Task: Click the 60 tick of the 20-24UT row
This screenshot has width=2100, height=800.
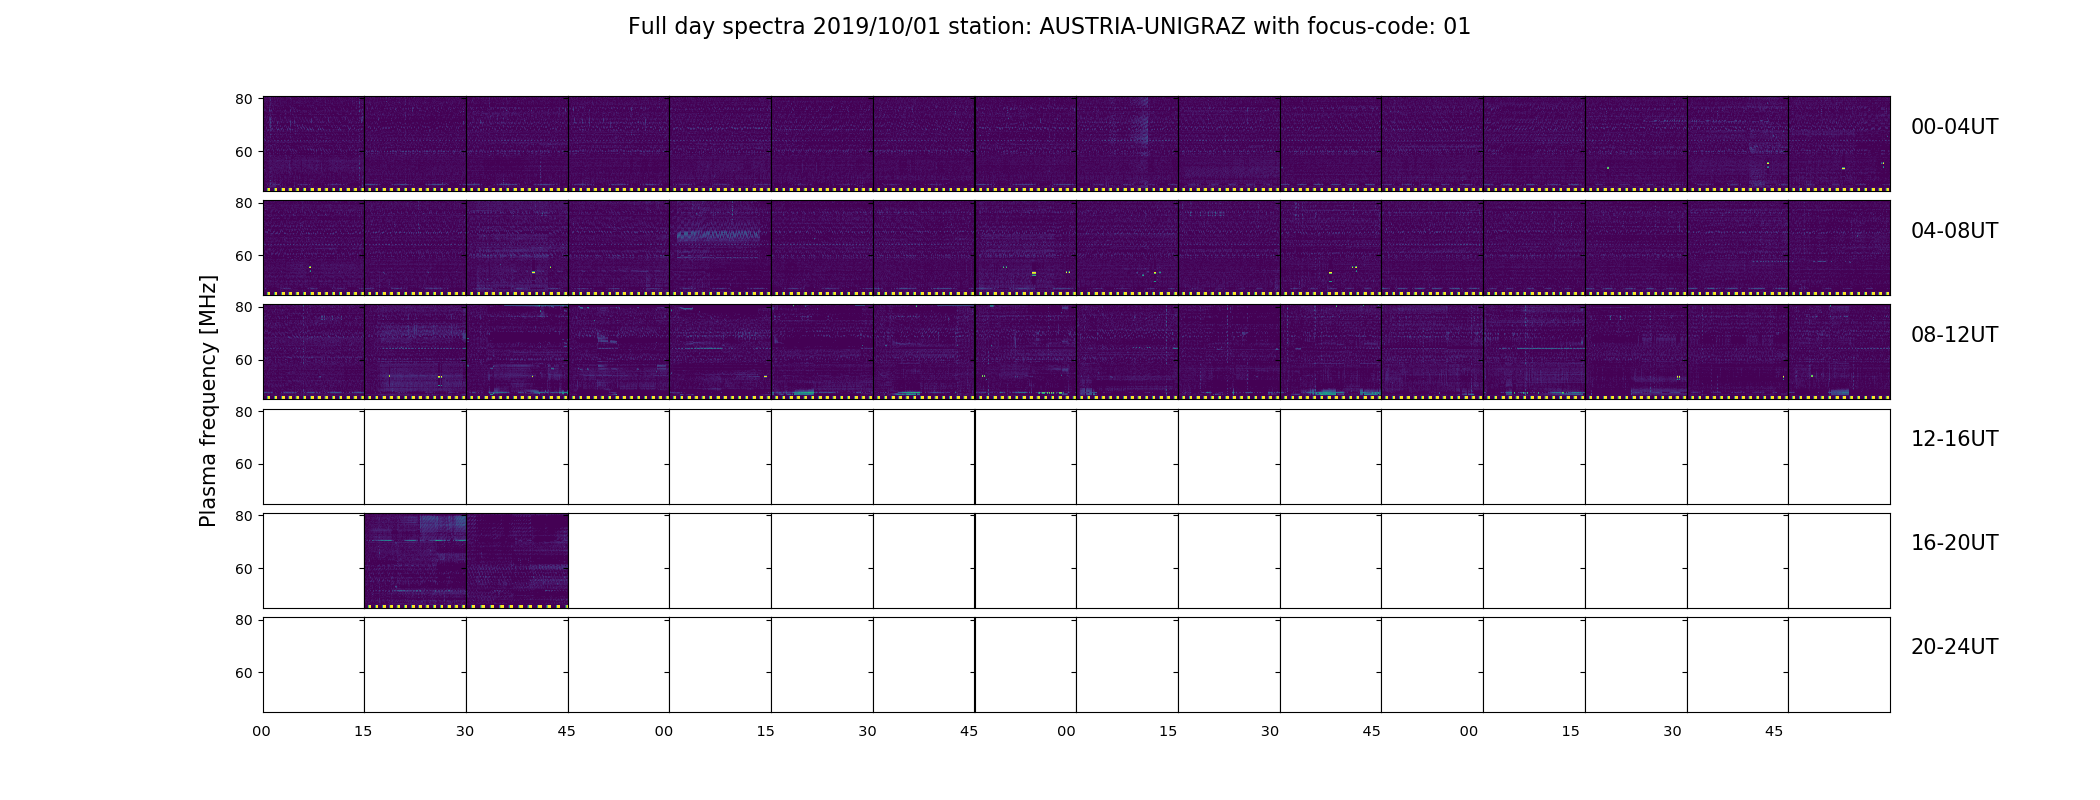Action: pos(243,673)
